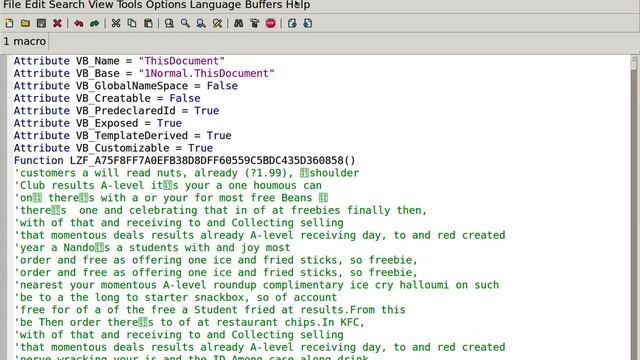This screenshot has height=360, width=640.
Task: Paste from clipboard with the clipboard icon
Action: [148, 23]
